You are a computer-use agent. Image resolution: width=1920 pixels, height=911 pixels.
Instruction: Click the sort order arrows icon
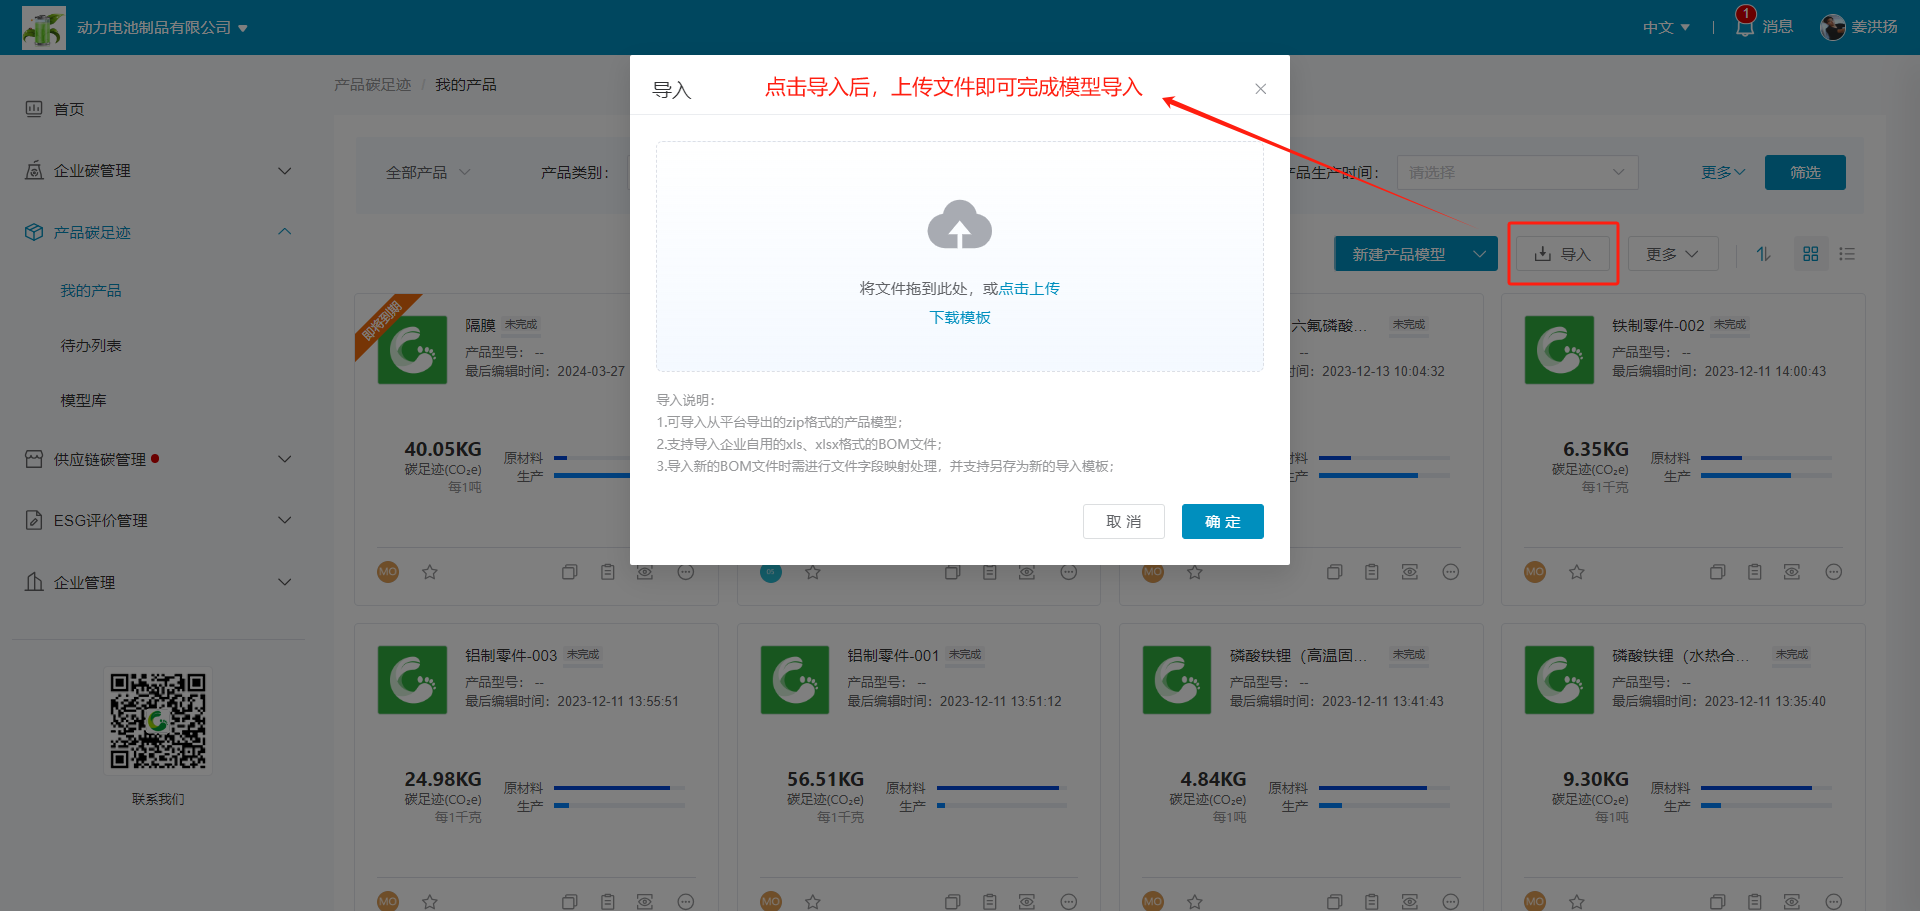(x=1764, y=254)
